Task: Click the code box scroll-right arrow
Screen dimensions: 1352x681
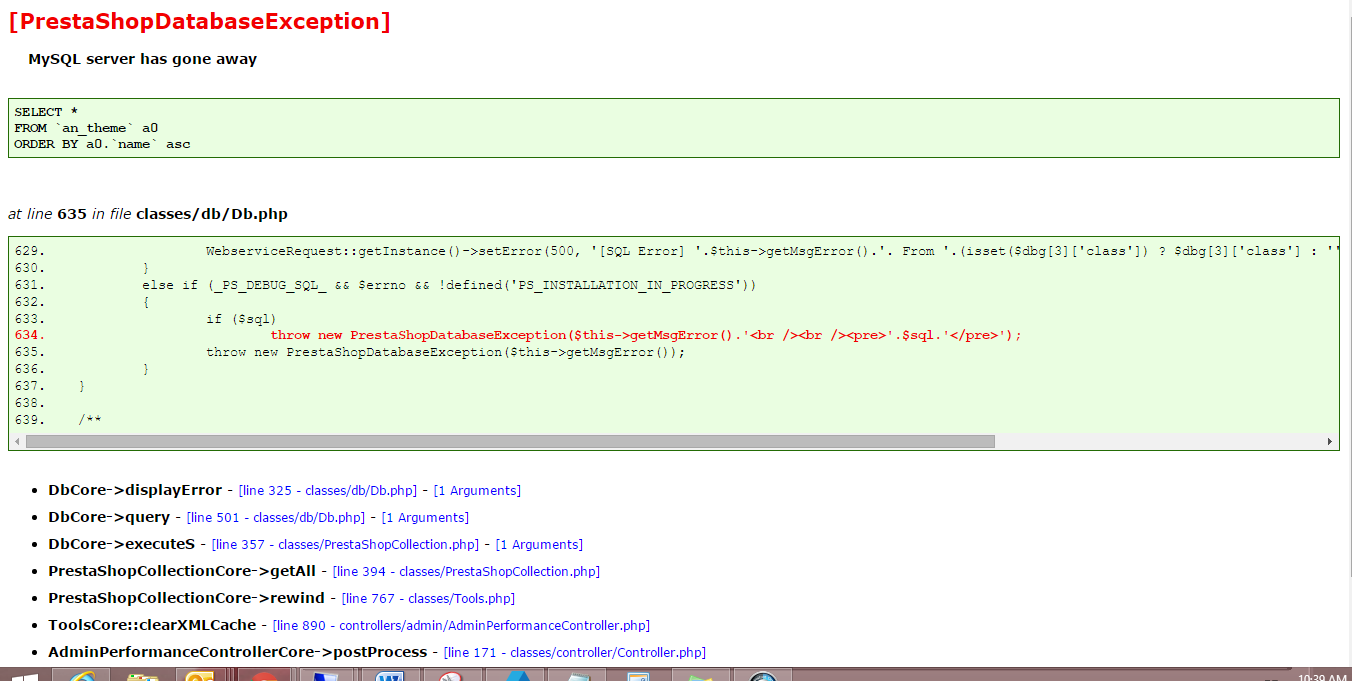Action: coord(1330,441)
